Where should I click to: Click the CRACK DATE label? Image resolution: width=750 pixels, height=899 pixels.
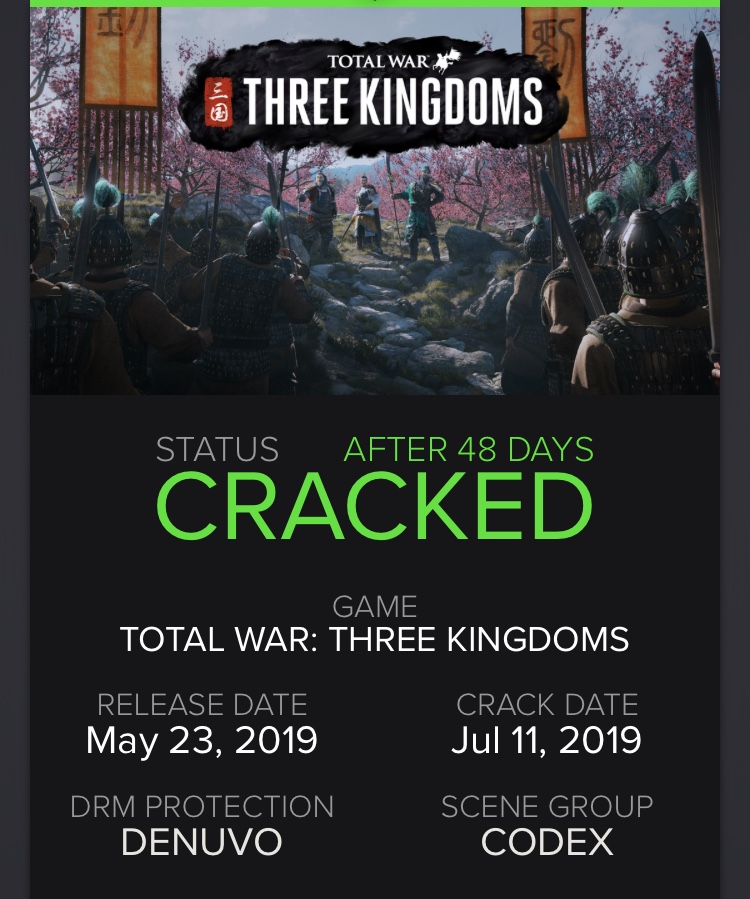[547, 705]
